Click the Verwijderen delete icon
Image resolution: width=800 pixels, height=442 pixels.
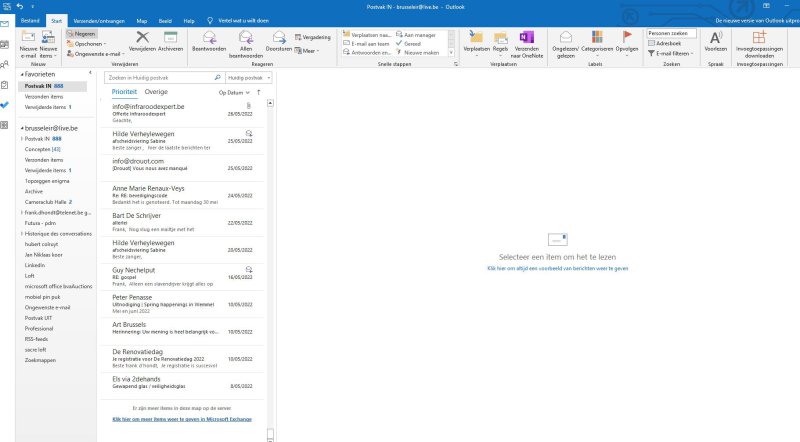pyautogui.click(x=142, y=40)
